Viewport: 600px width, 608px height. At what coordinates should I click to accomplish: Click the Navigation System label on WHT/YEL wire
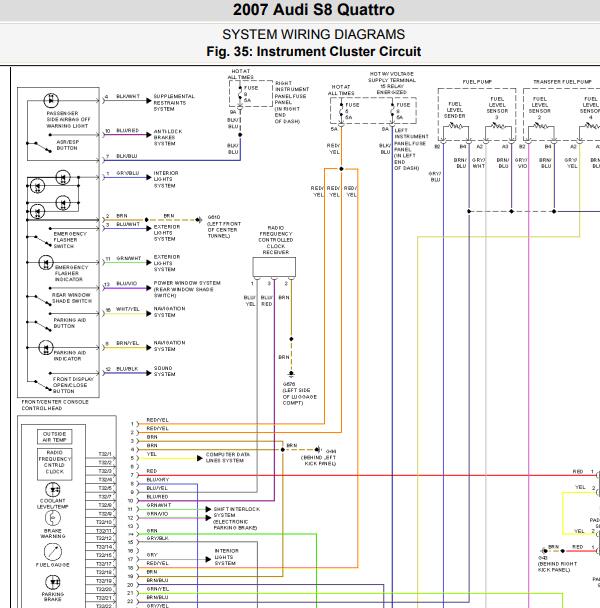coord(169,312)
